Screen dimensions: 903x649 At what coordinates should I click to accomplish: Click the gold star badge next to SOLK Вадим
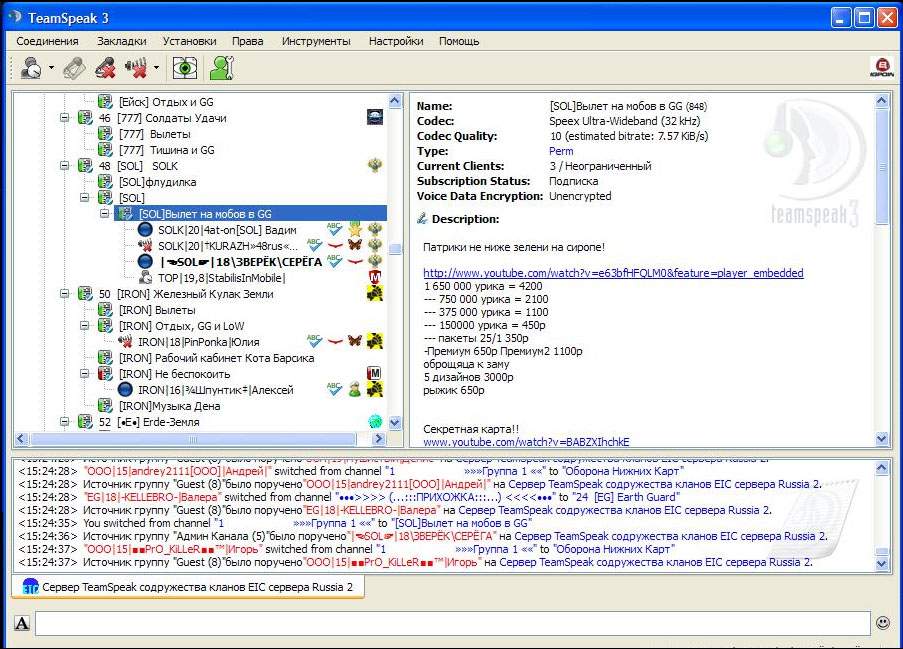tap(354, 230)
